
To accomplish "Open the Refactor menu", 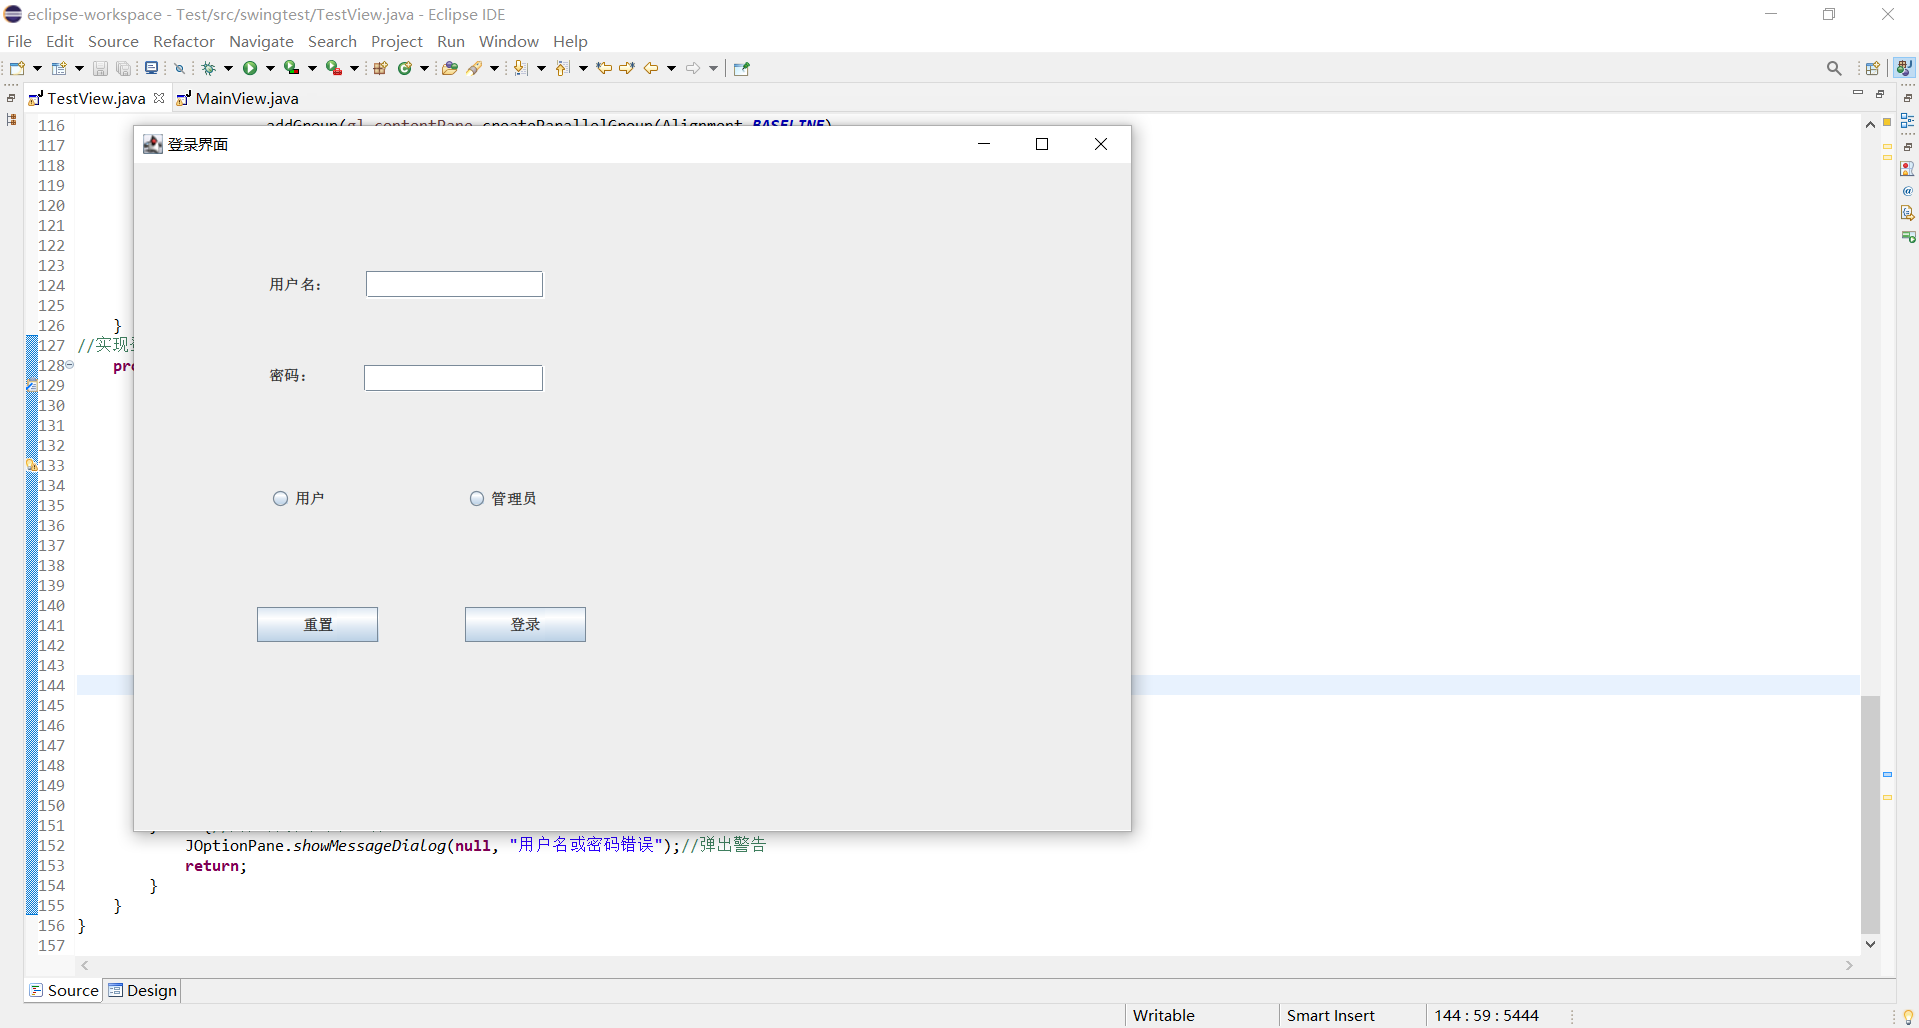I will click(184, 41).
